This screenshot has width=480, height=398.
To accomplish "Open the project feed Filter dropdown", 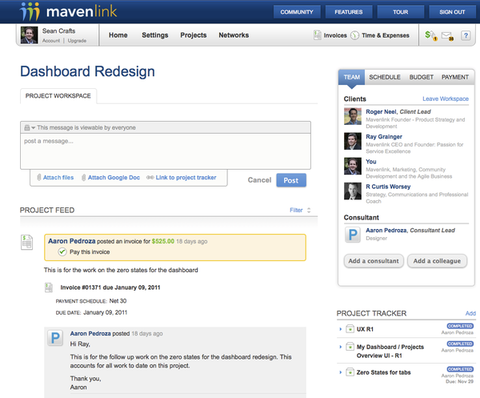I will point(300,210).
